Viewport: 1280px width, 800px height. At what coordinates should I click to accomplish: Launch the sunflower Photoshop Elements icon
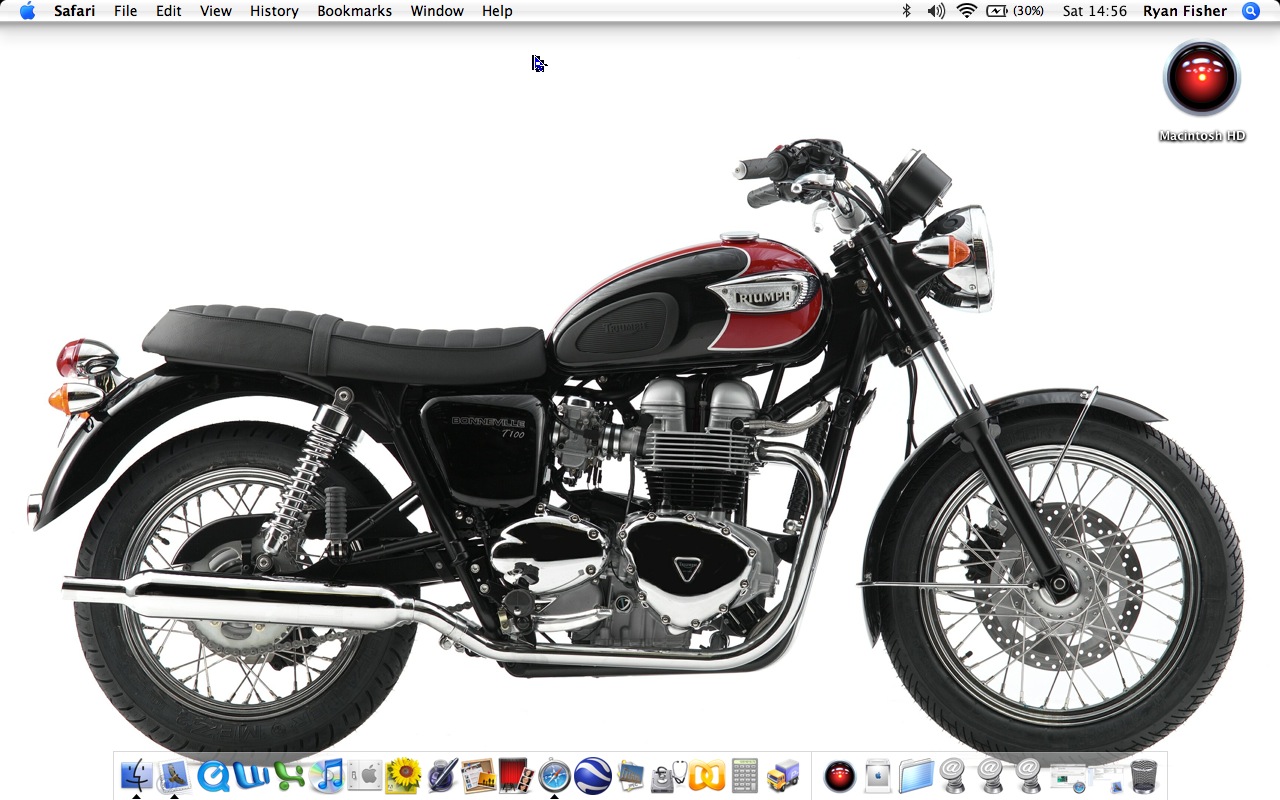click(x=403, y=776)
